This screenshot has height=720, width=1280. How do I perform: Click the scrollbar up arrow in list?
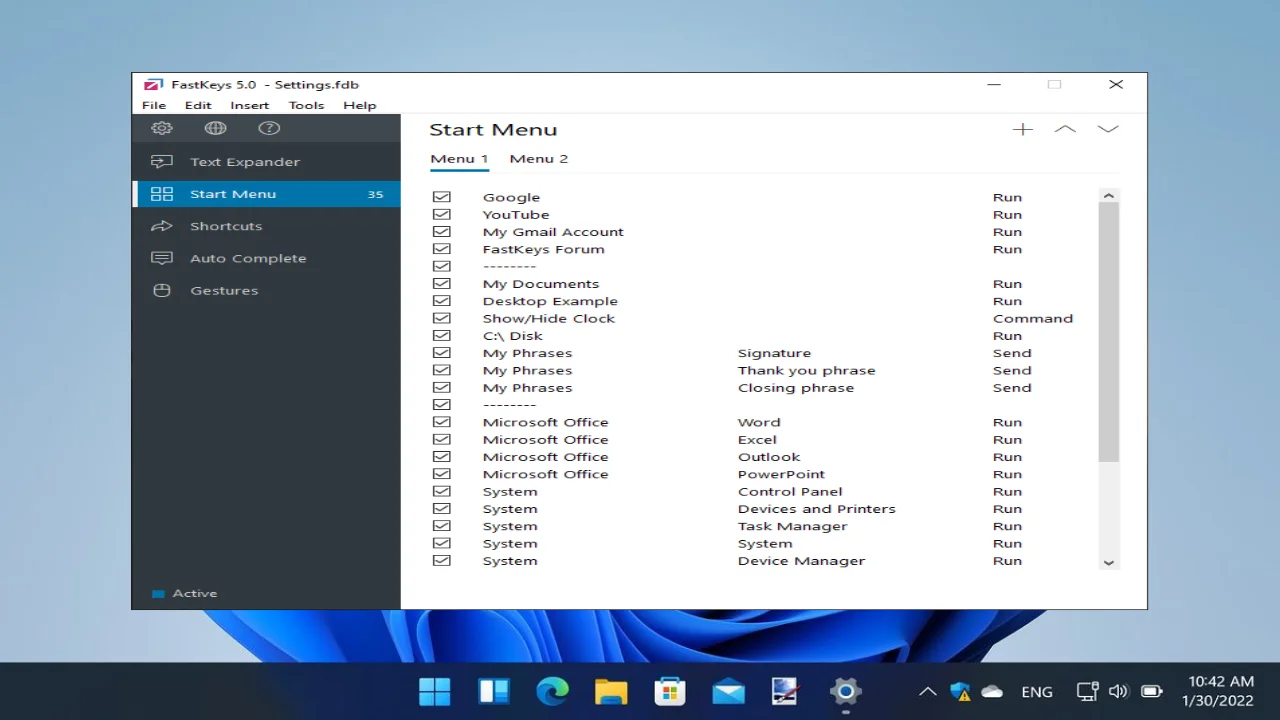[1108, 196]
